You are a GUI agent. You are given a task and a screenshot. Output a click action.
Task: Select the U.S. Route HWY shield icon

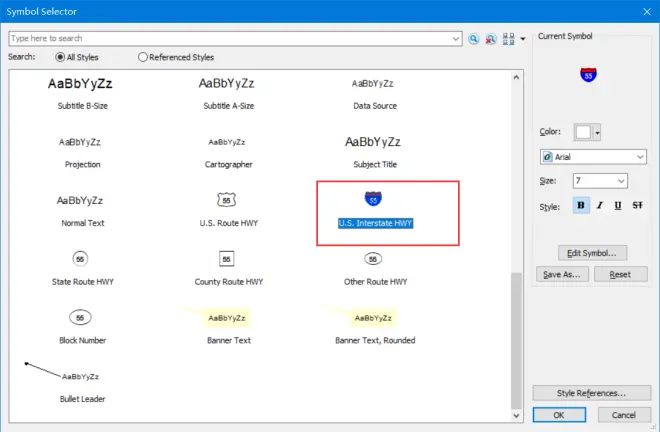(226, 200)
